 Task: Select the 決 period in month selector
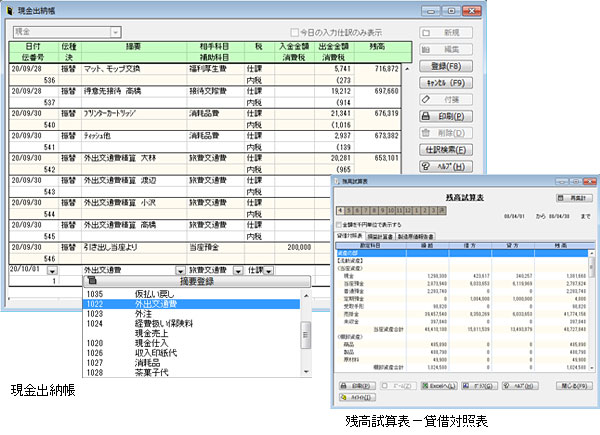pos(442,210)
